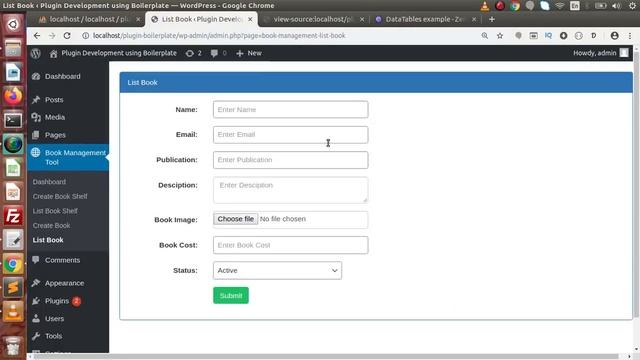Open the battery indicator in top panel
Screen dimensions: 640x360
[x=600, y=6]
